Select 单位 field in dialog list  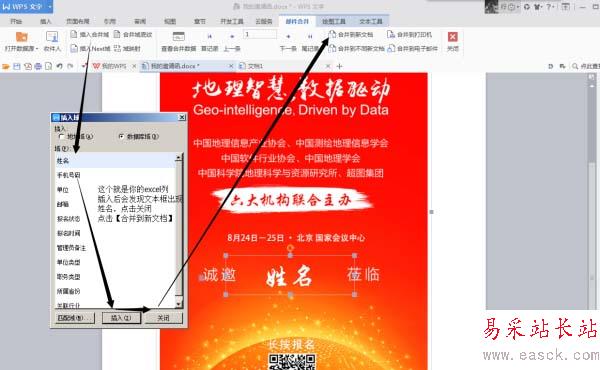tap(115, 190)
